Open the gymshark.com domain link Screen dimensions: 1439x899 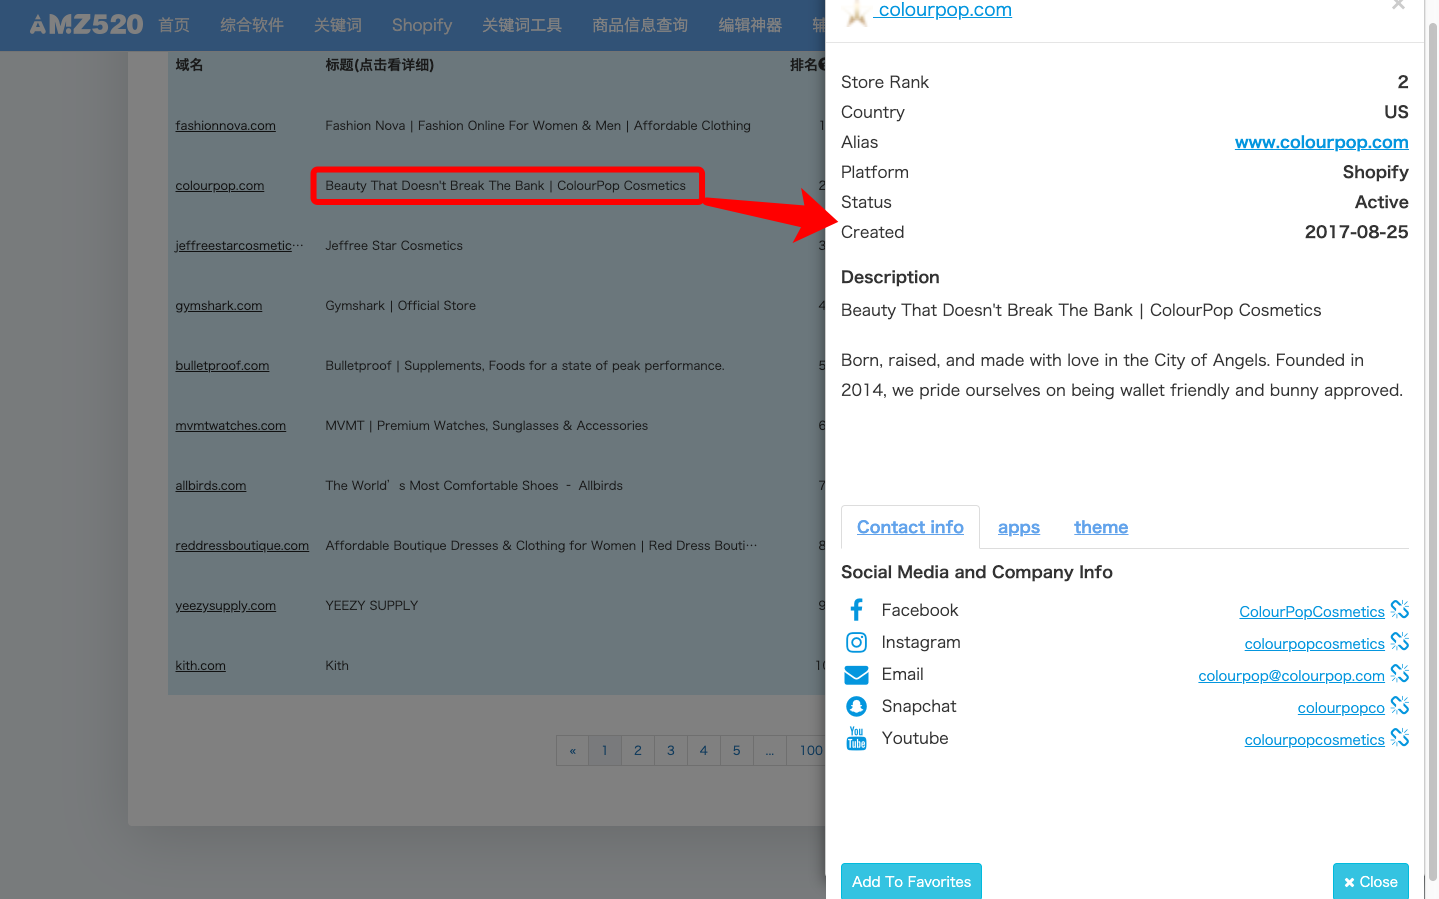click(x=218, y=306)
